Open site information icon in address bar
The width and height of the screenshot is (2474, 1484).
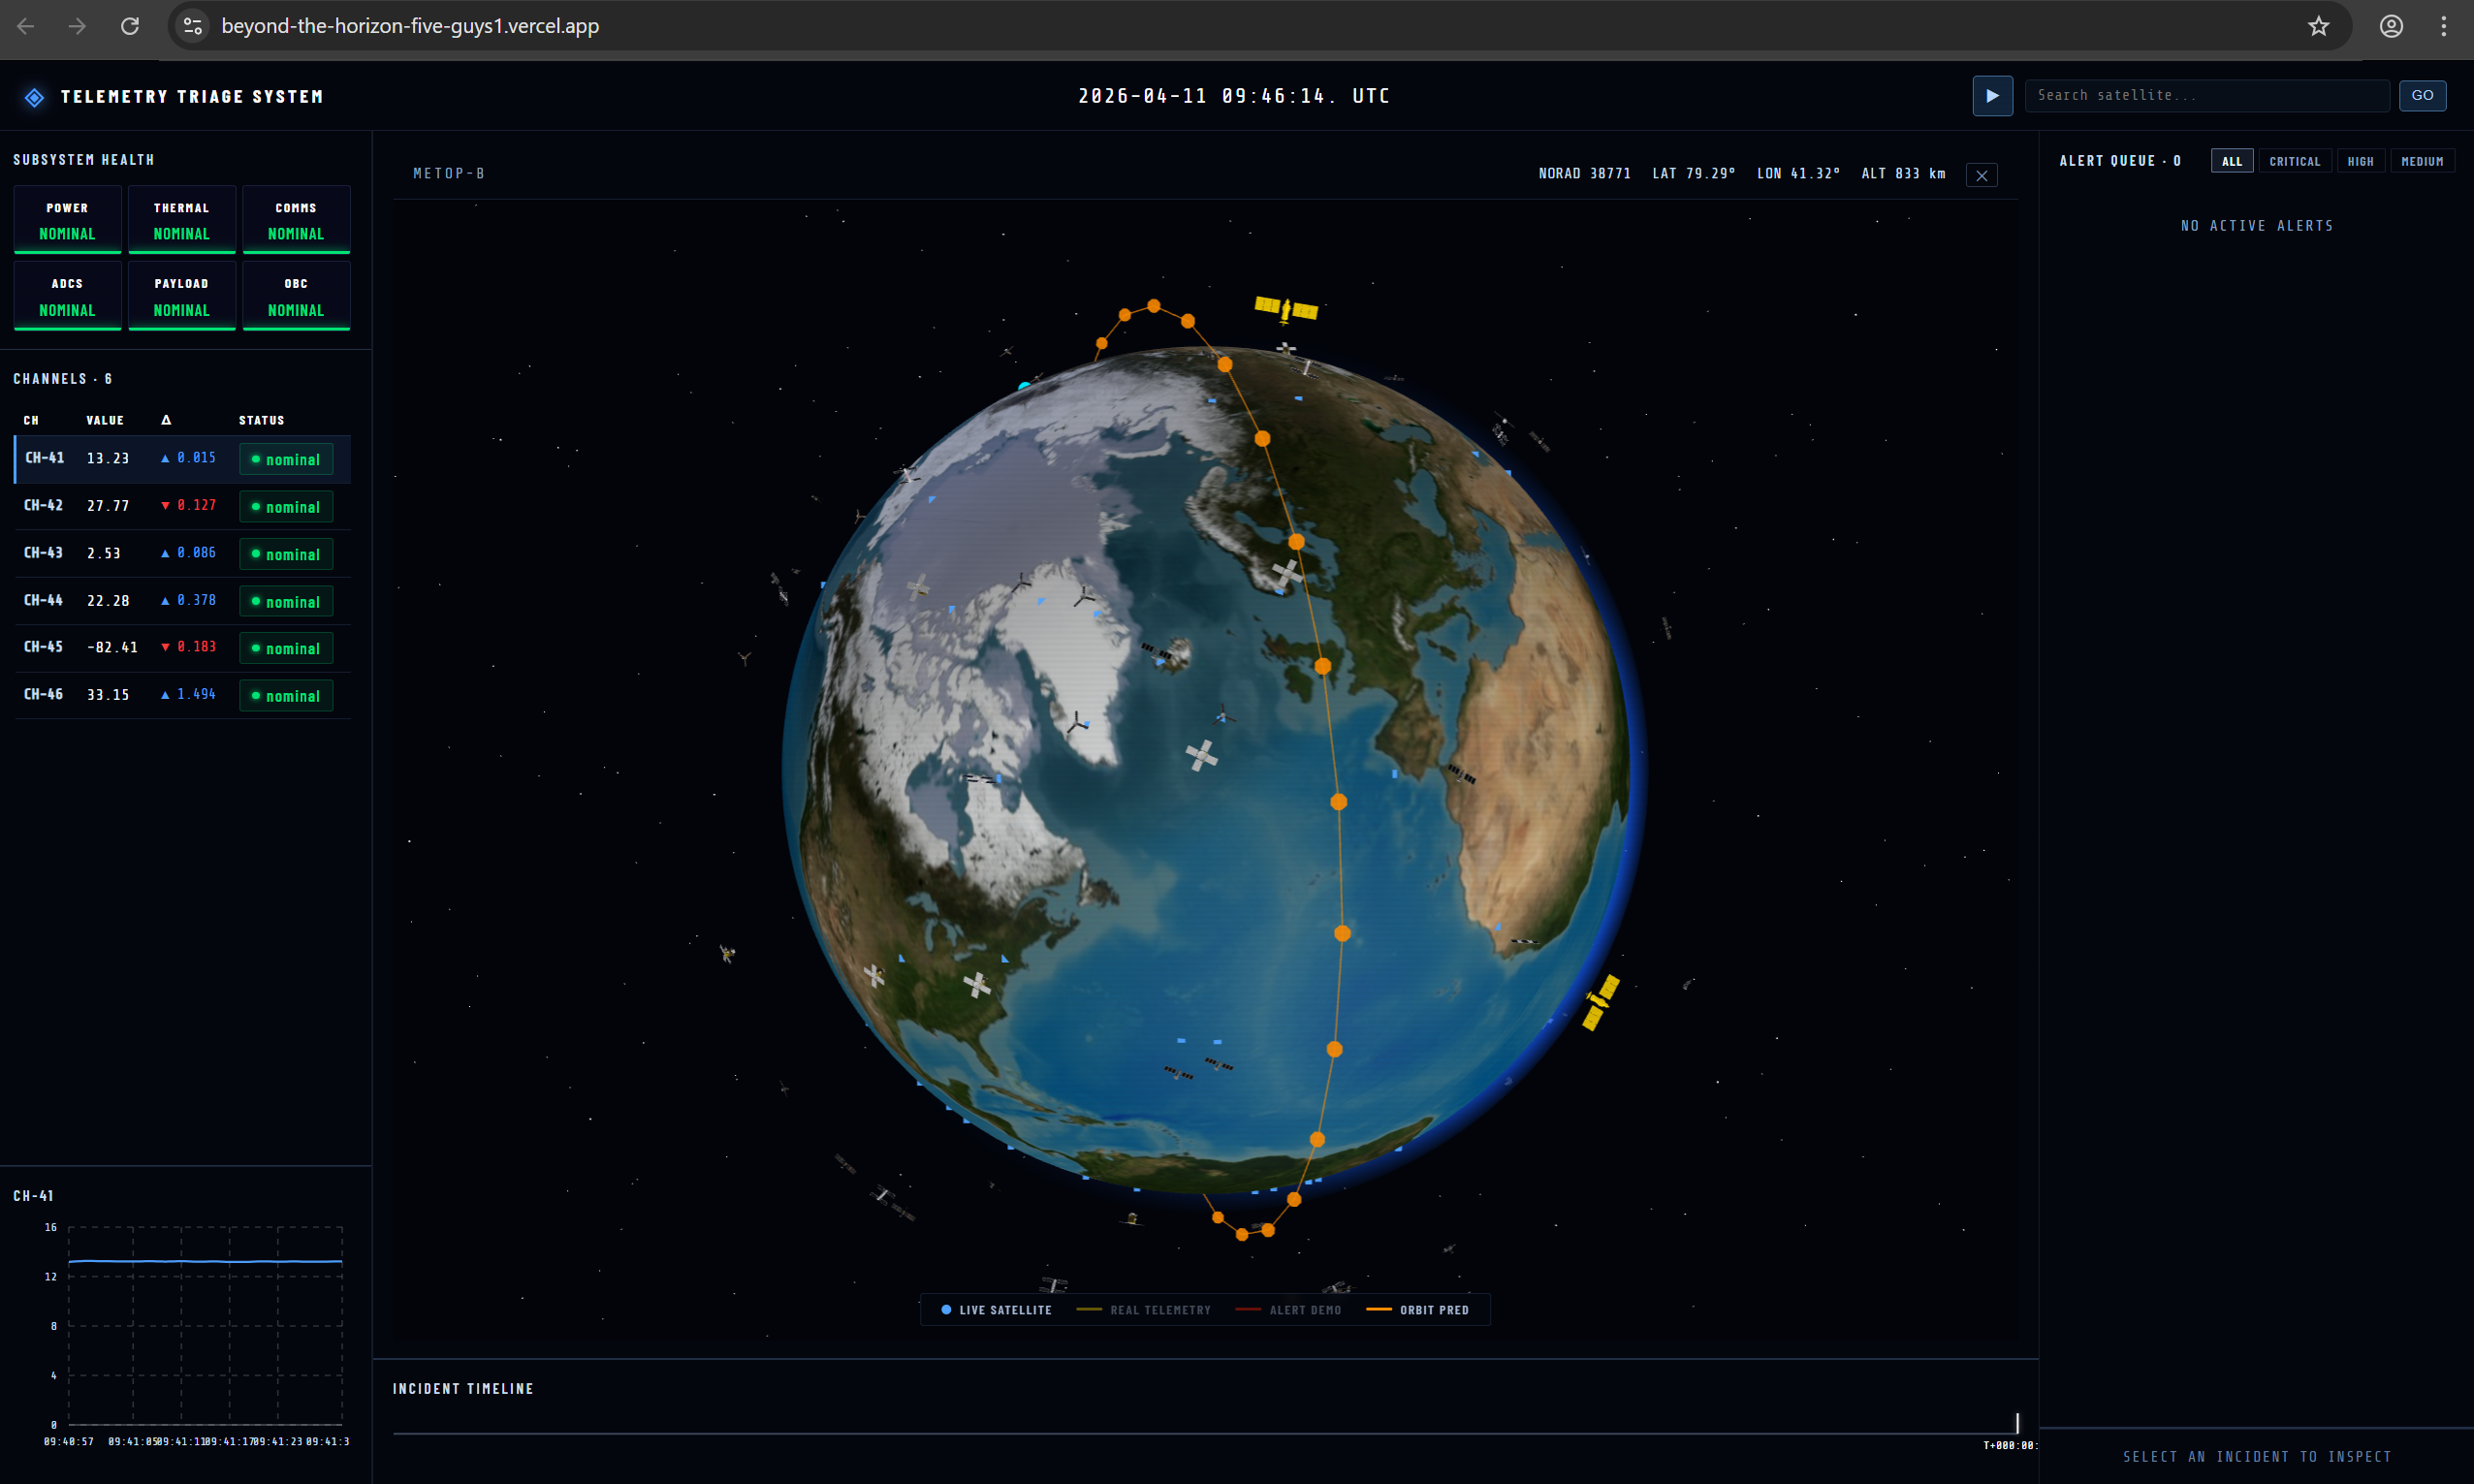point(193,26)
